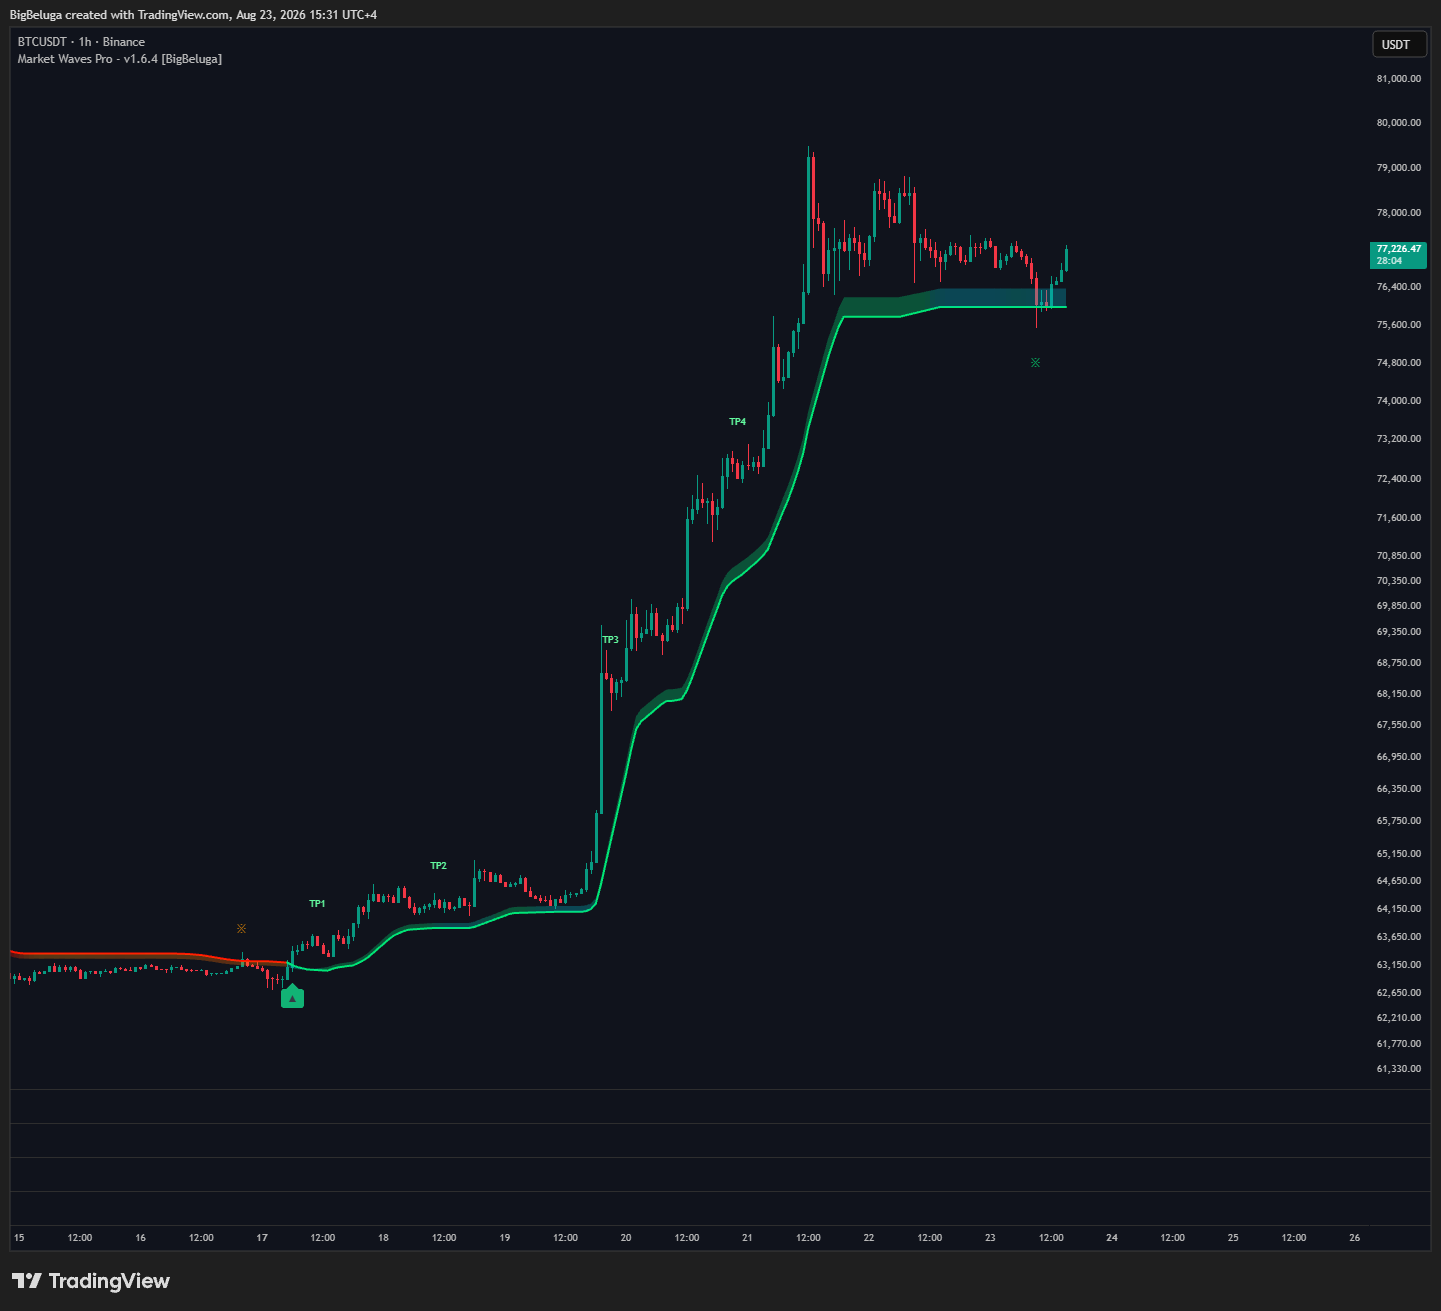This screenshot has width=1441, height=1311.
Task: Click the 63,650.00 price axis label
Action: [x=1399, y=937]
